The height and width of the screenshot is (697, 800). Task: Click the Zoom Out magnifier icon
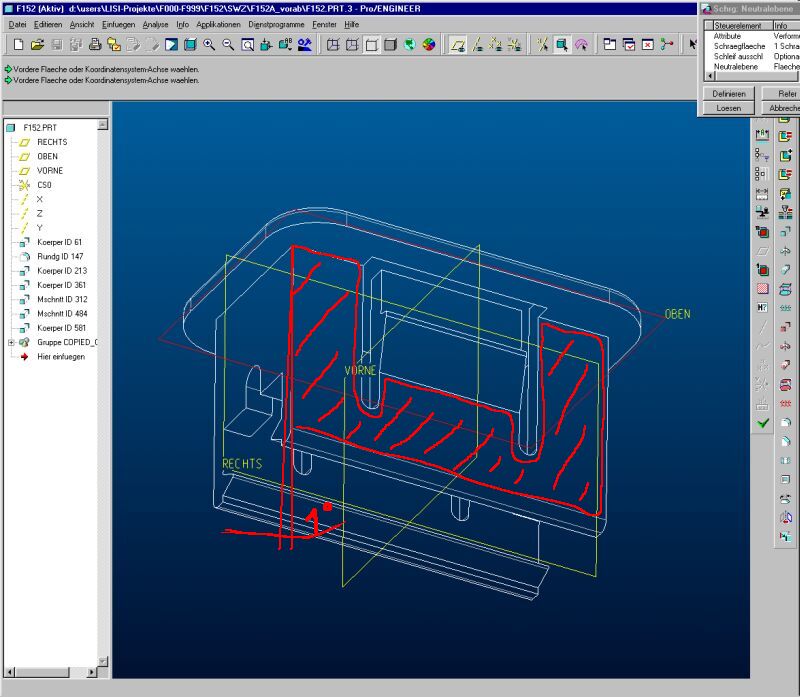click(228, 45)
